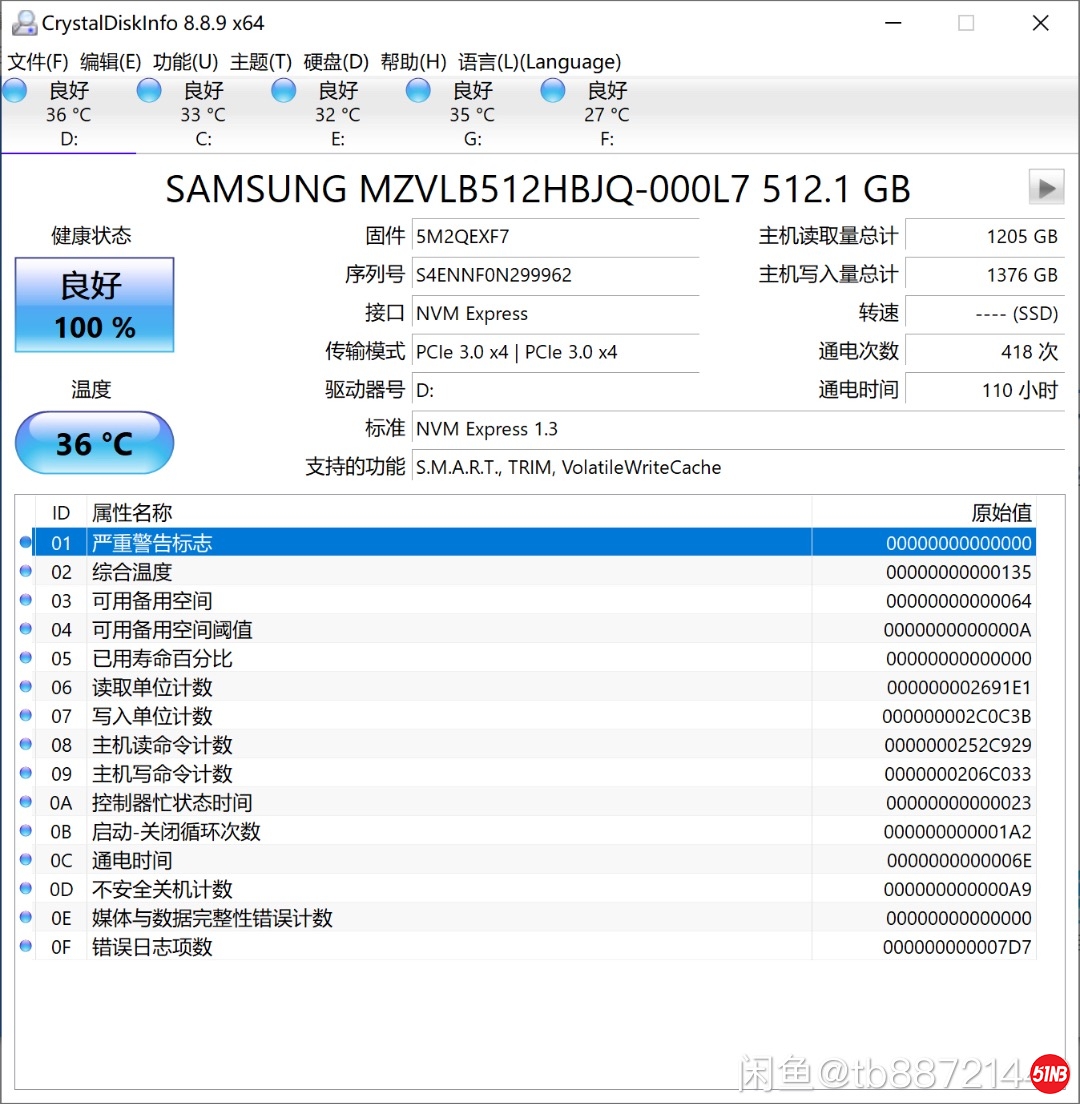Select attribute row 0F 错误日志项数
The height and width of the screenshot is (1104, 1080).
[x=525, y=947]
